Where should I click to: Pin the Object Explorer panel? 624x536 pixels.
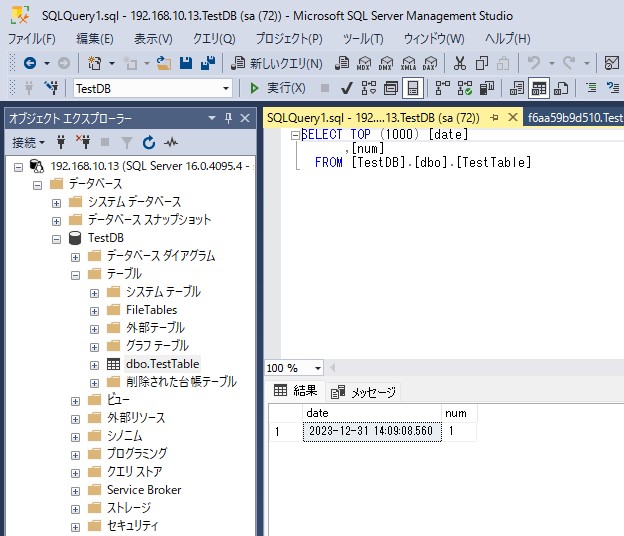[228, 118]
